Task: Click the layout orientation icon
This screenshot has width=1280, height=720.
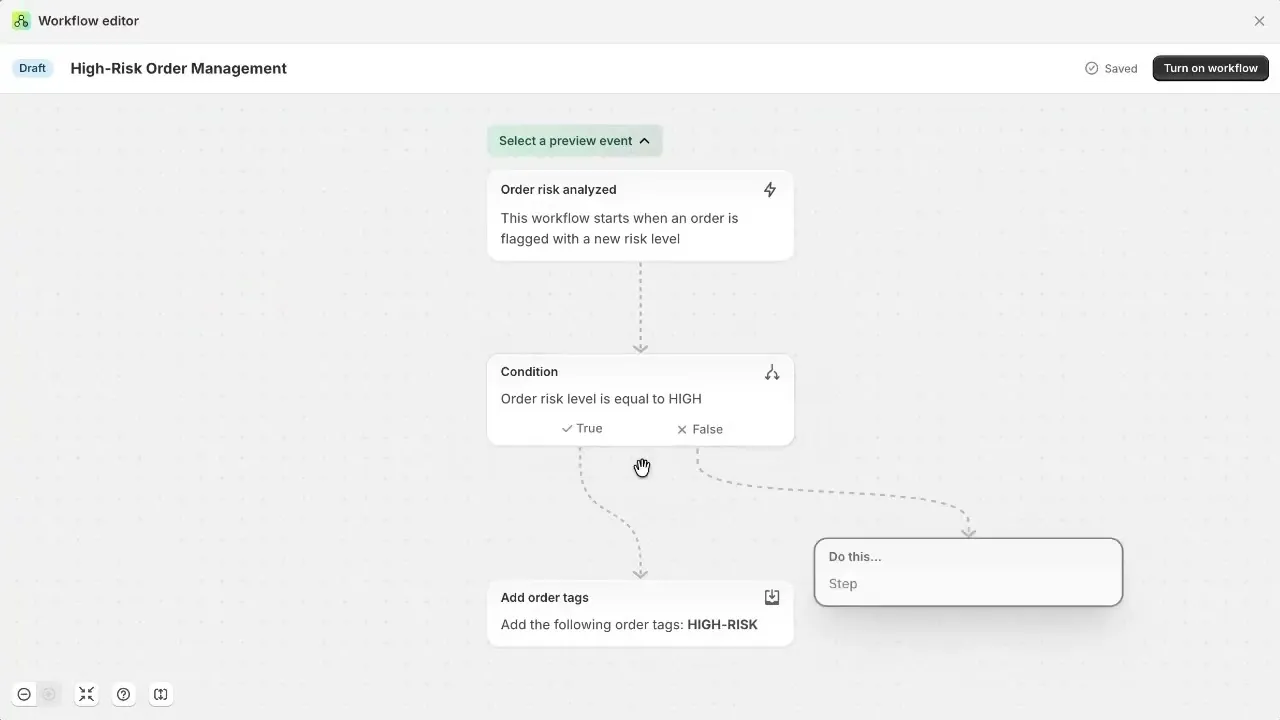Action: coord(160,694)
